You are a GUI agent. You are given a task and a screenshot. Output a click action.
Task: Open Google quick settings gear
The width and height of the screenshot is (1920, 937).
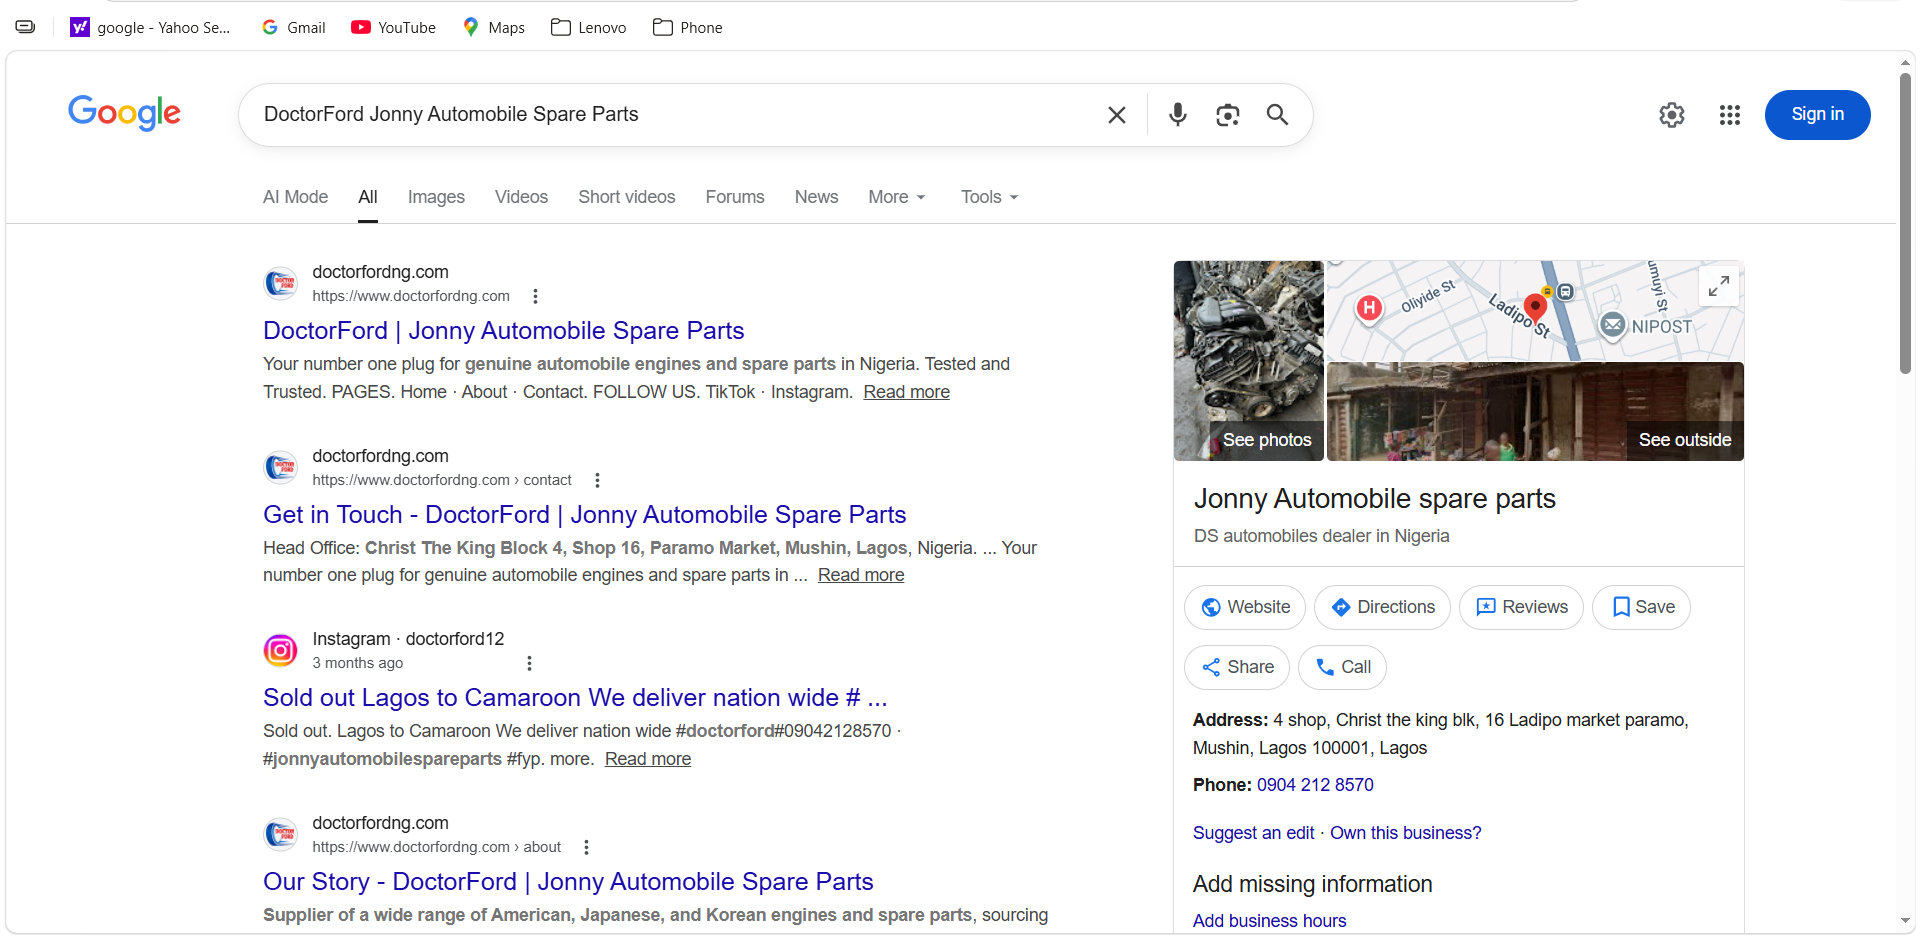(x=1671, y=115)
